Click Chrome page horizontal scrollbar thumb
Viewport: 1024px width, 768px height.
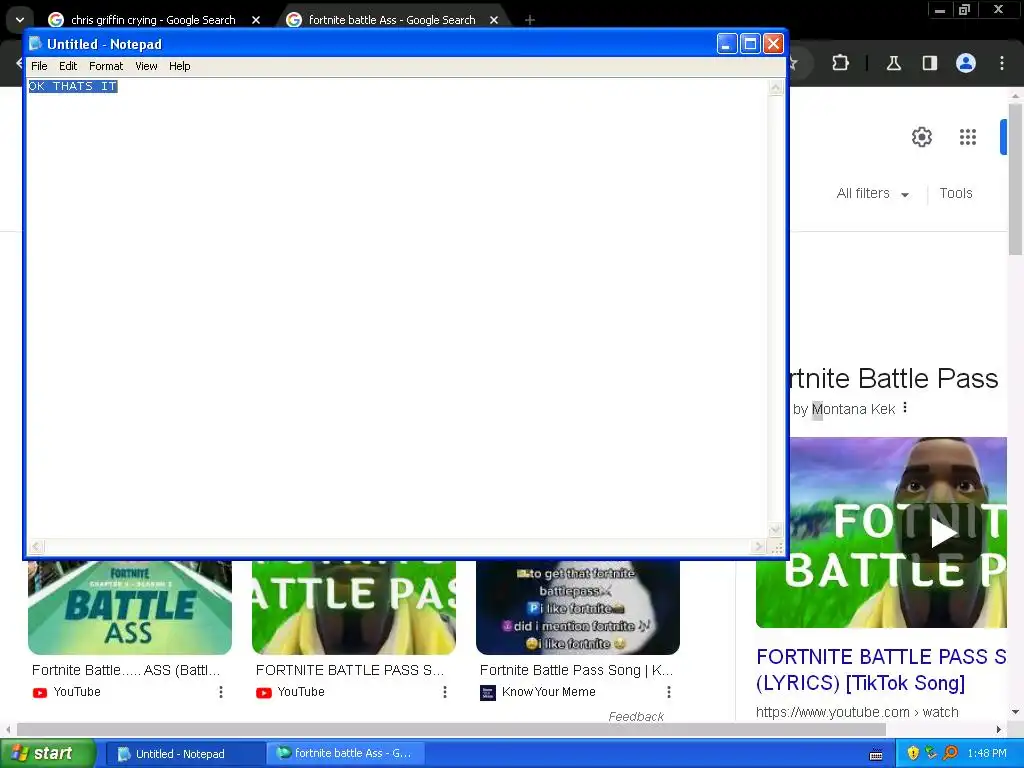(x=451, y=729)
